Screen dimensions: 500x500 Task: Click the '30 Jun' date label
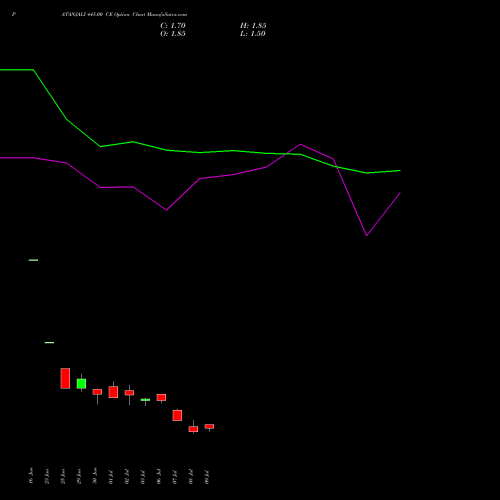tap(95, 476)
